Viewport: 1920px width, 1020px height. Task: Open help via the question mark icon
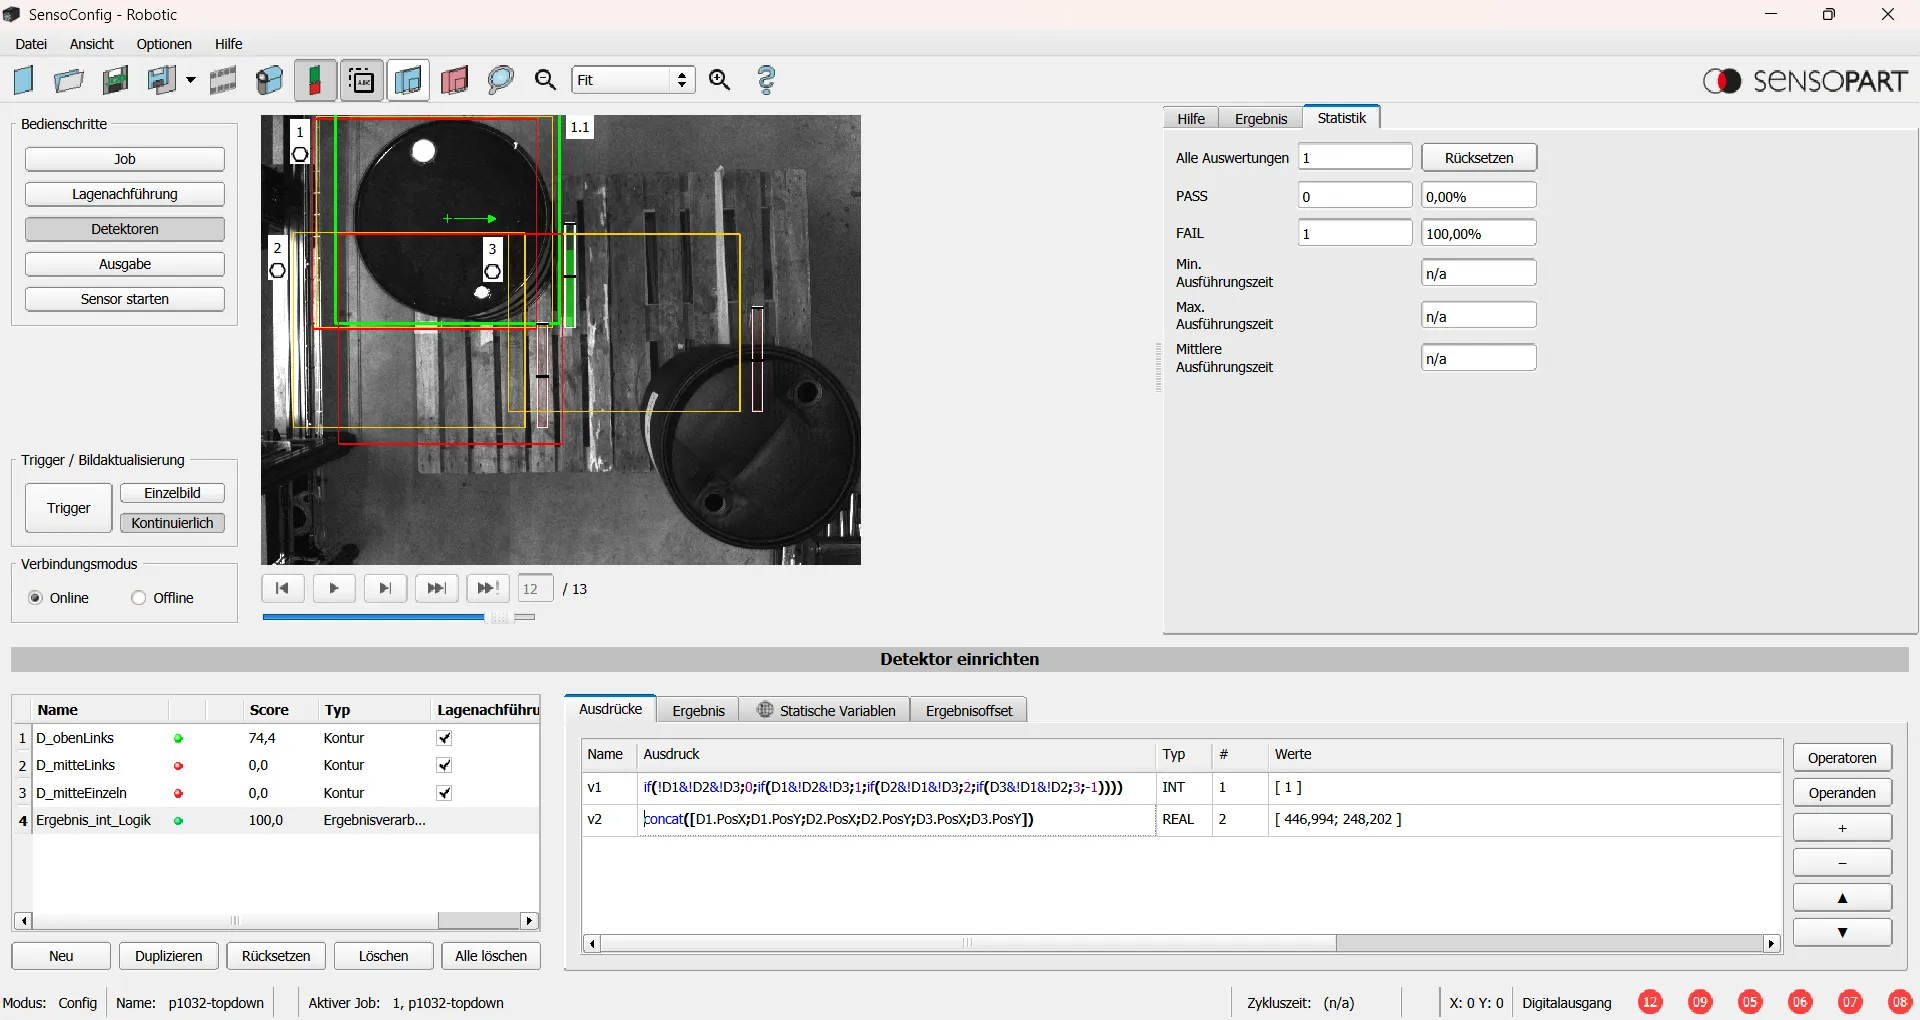pyautogui.click(x=767, y=80)
